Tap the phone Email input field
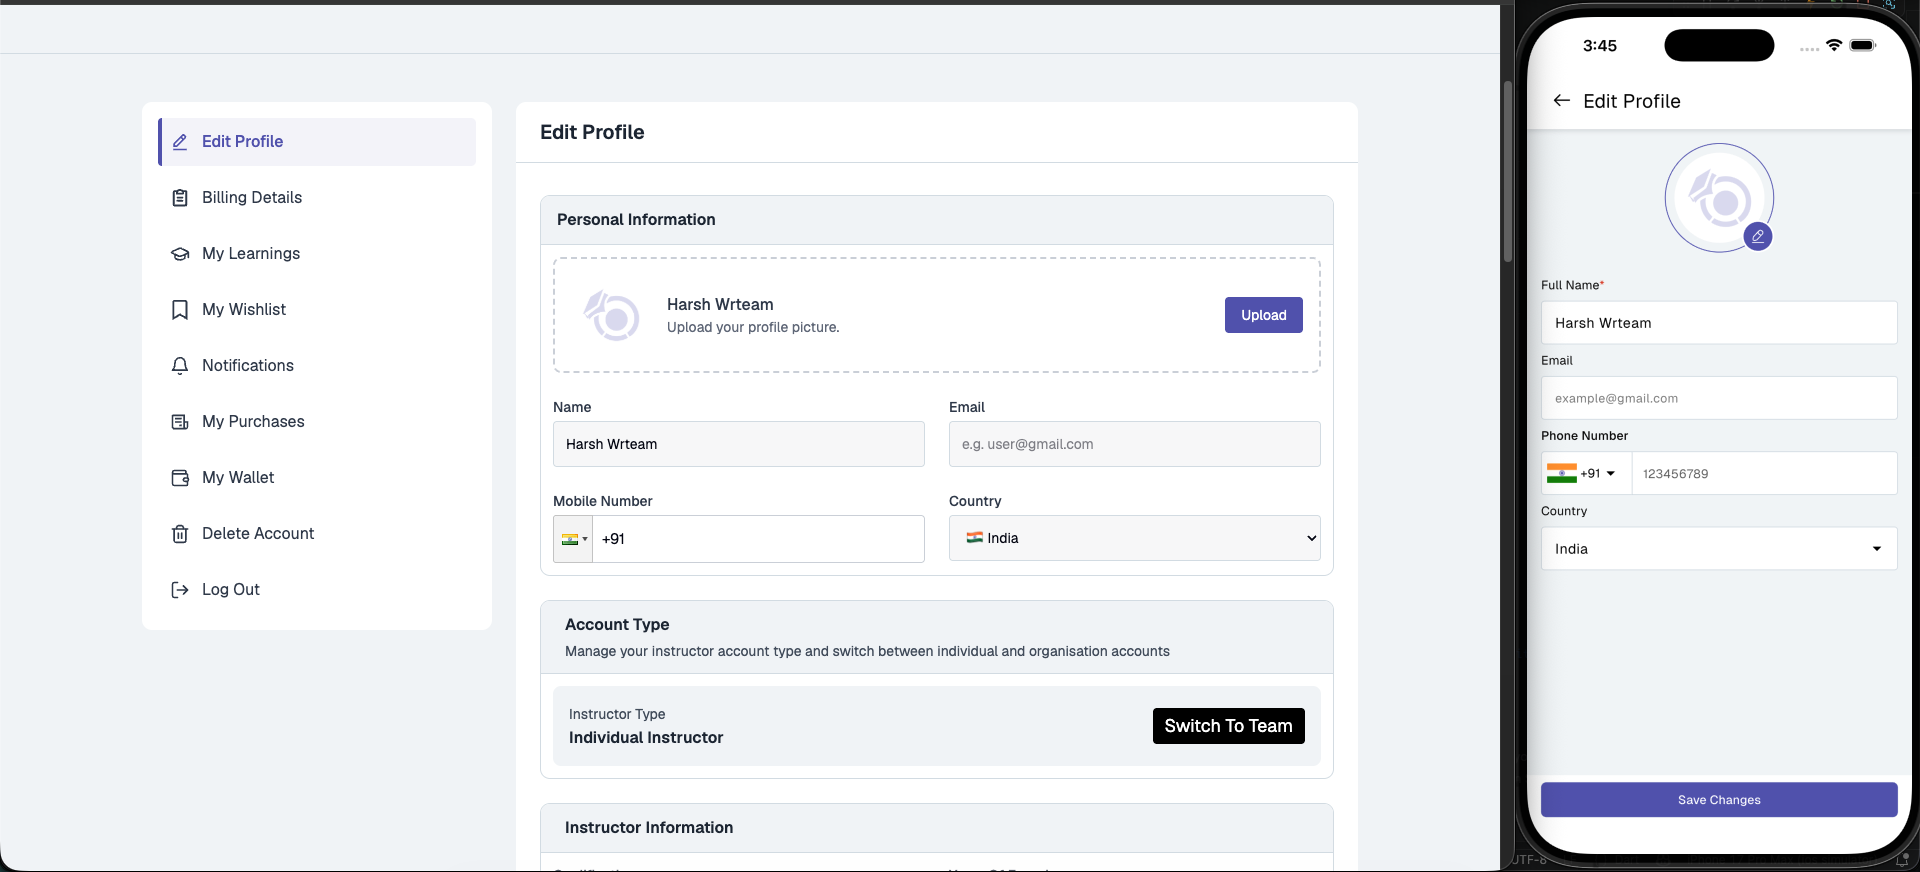 (x=1719, y=398)
